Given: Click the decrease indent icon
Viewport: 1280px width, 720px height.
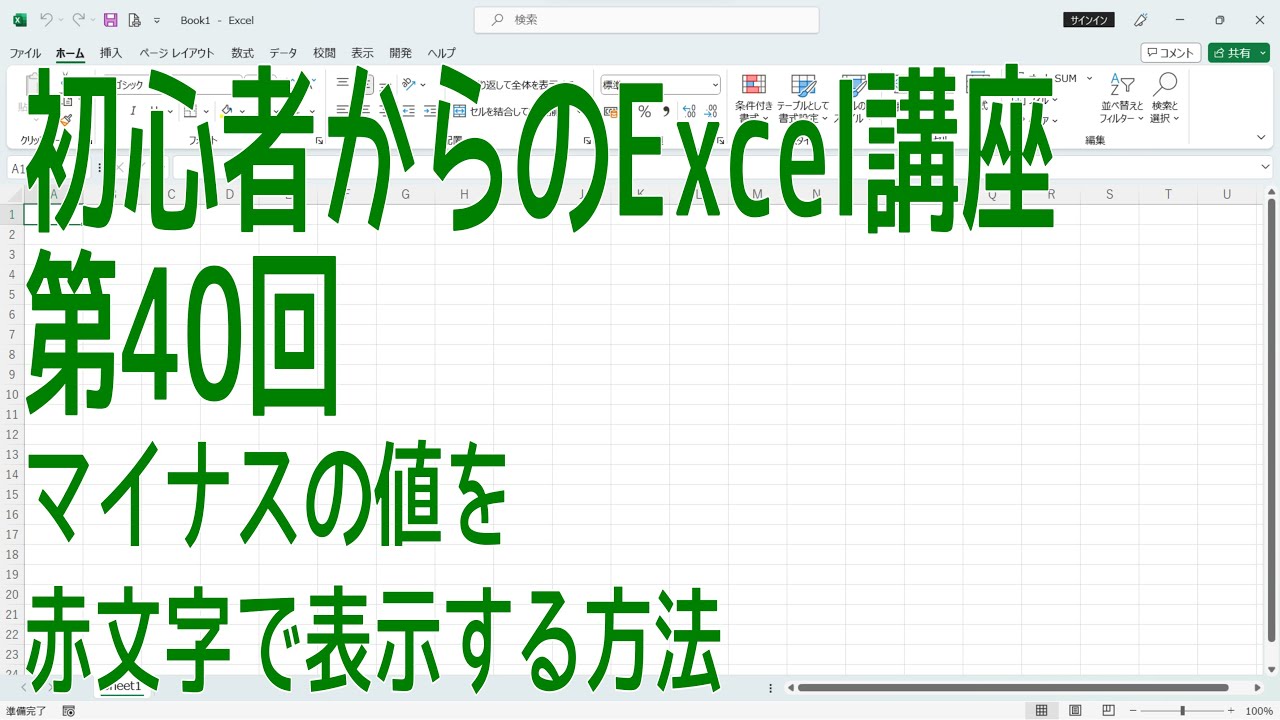Looking at the screenshot, I should (x=408, y=111).
